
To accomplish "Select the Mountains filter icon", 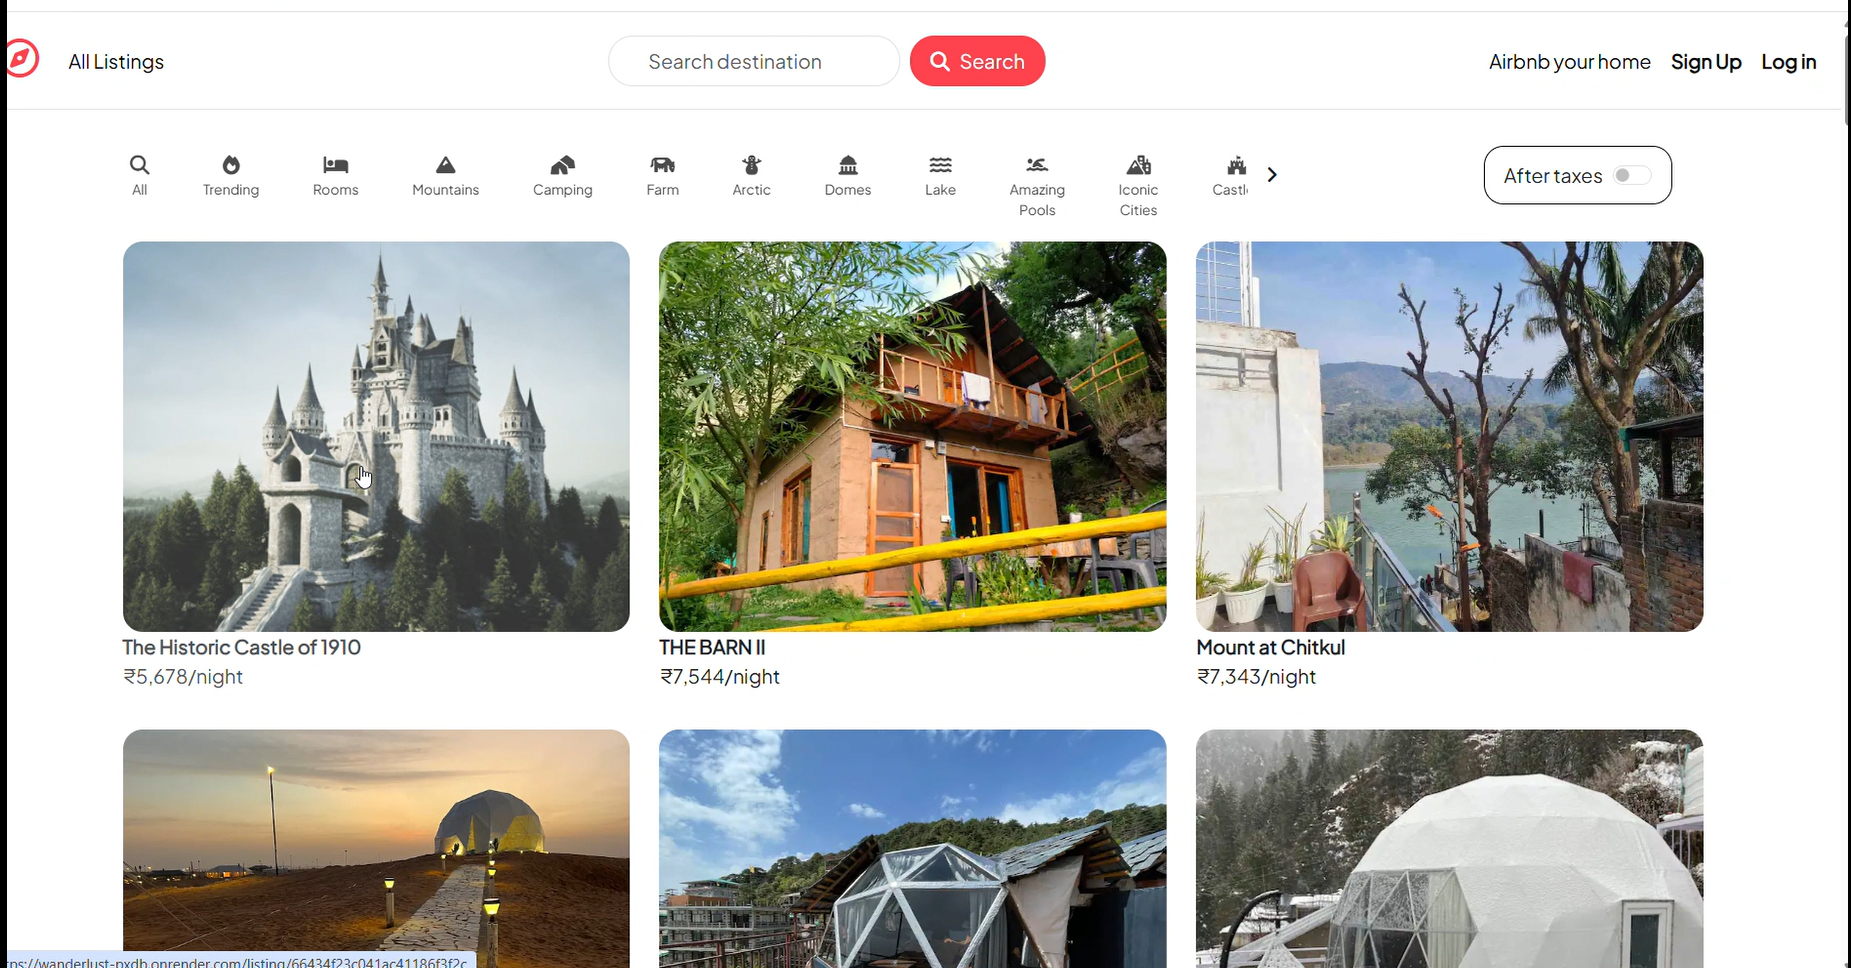I will 446,165.
